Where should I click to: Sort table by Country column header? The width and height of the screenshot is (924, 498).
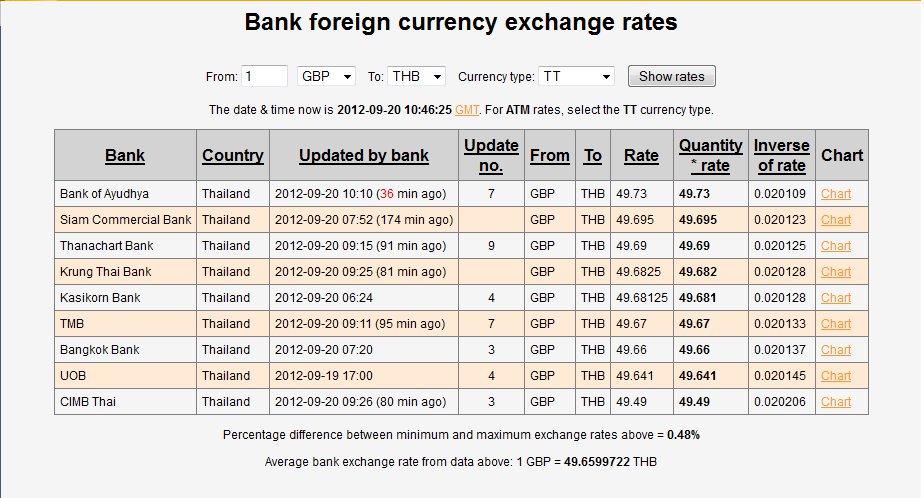tap(233, 156)
